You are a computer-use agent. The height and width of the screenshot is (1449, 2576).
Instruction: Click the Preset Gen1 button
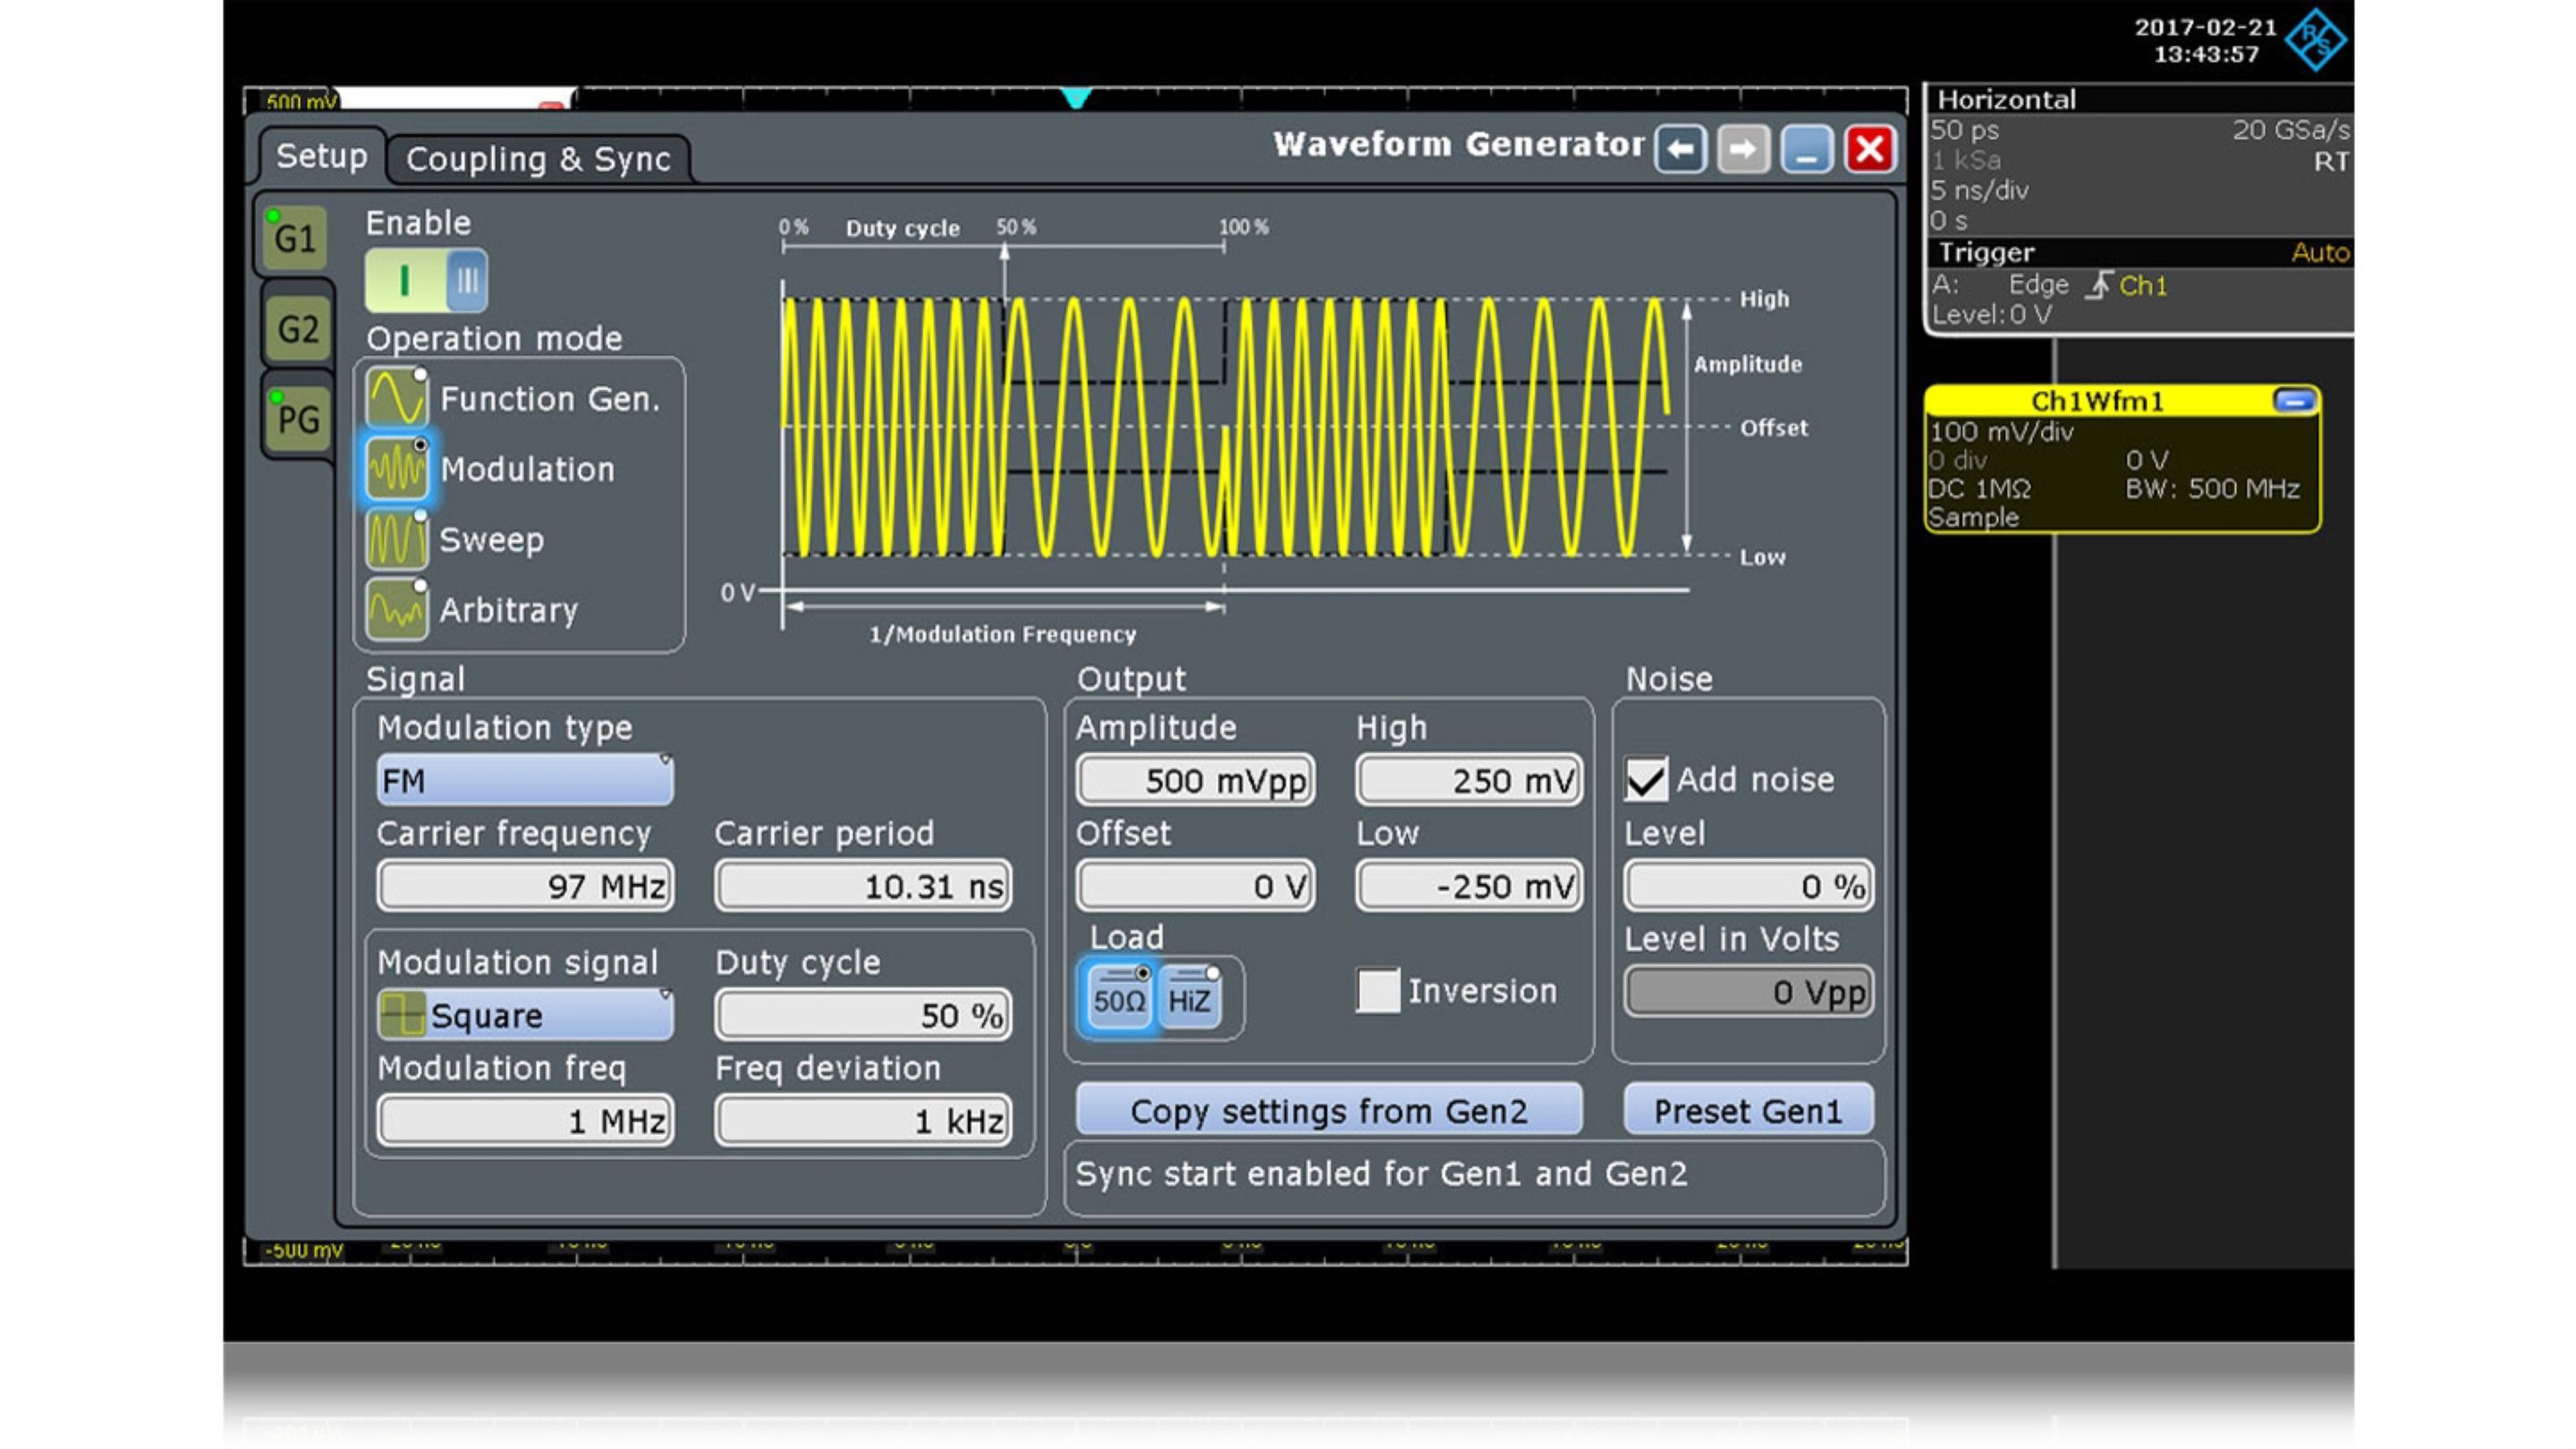pyautogui.click(x=1747, y=1110)
